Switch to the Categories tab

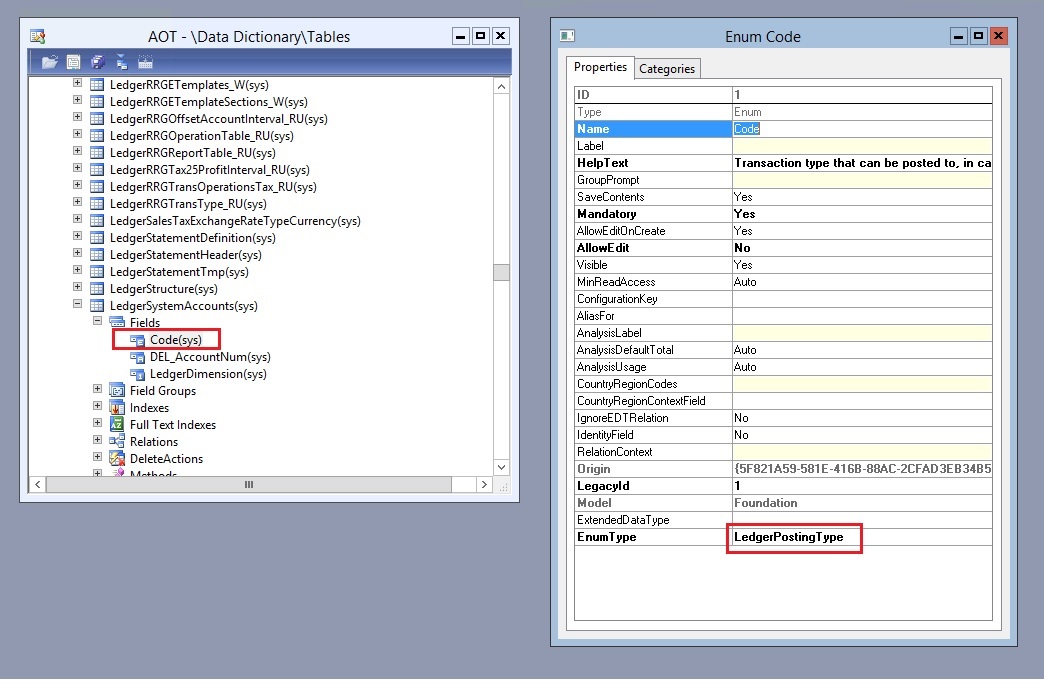click(x=667, y=68)
